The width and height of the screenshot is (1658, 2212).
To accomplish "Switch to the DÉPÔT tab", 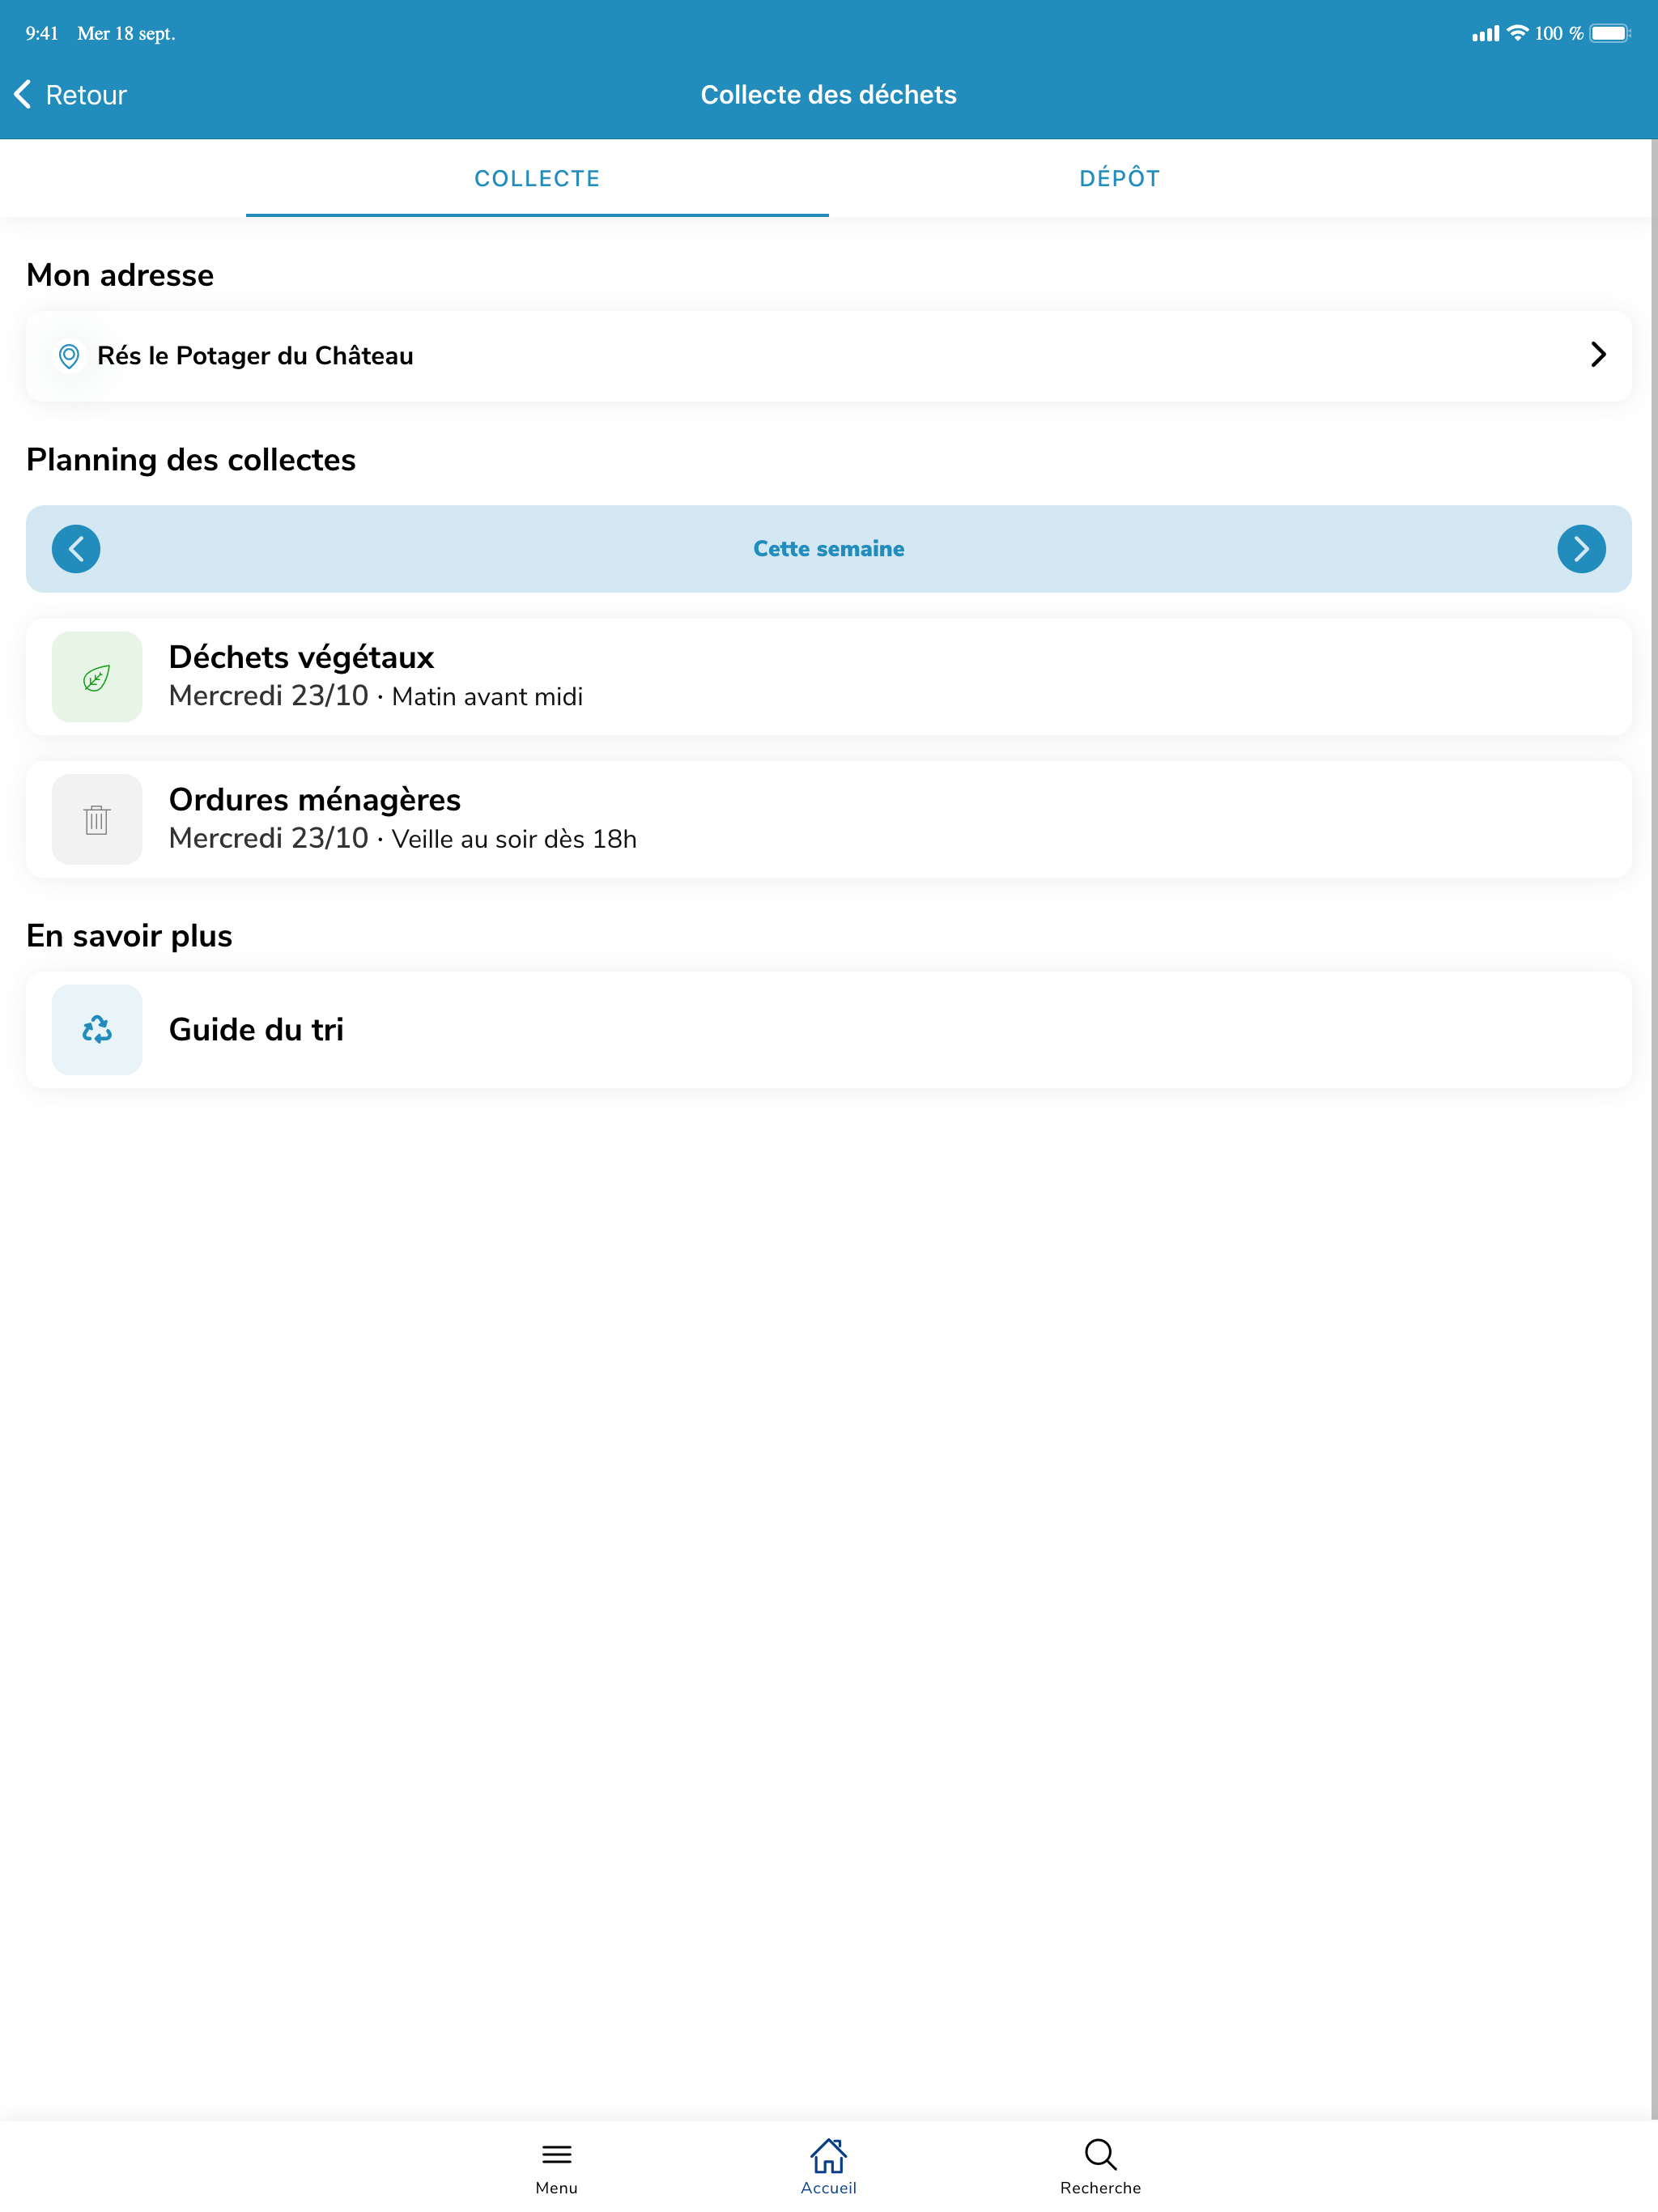I will pos(1120,178).
